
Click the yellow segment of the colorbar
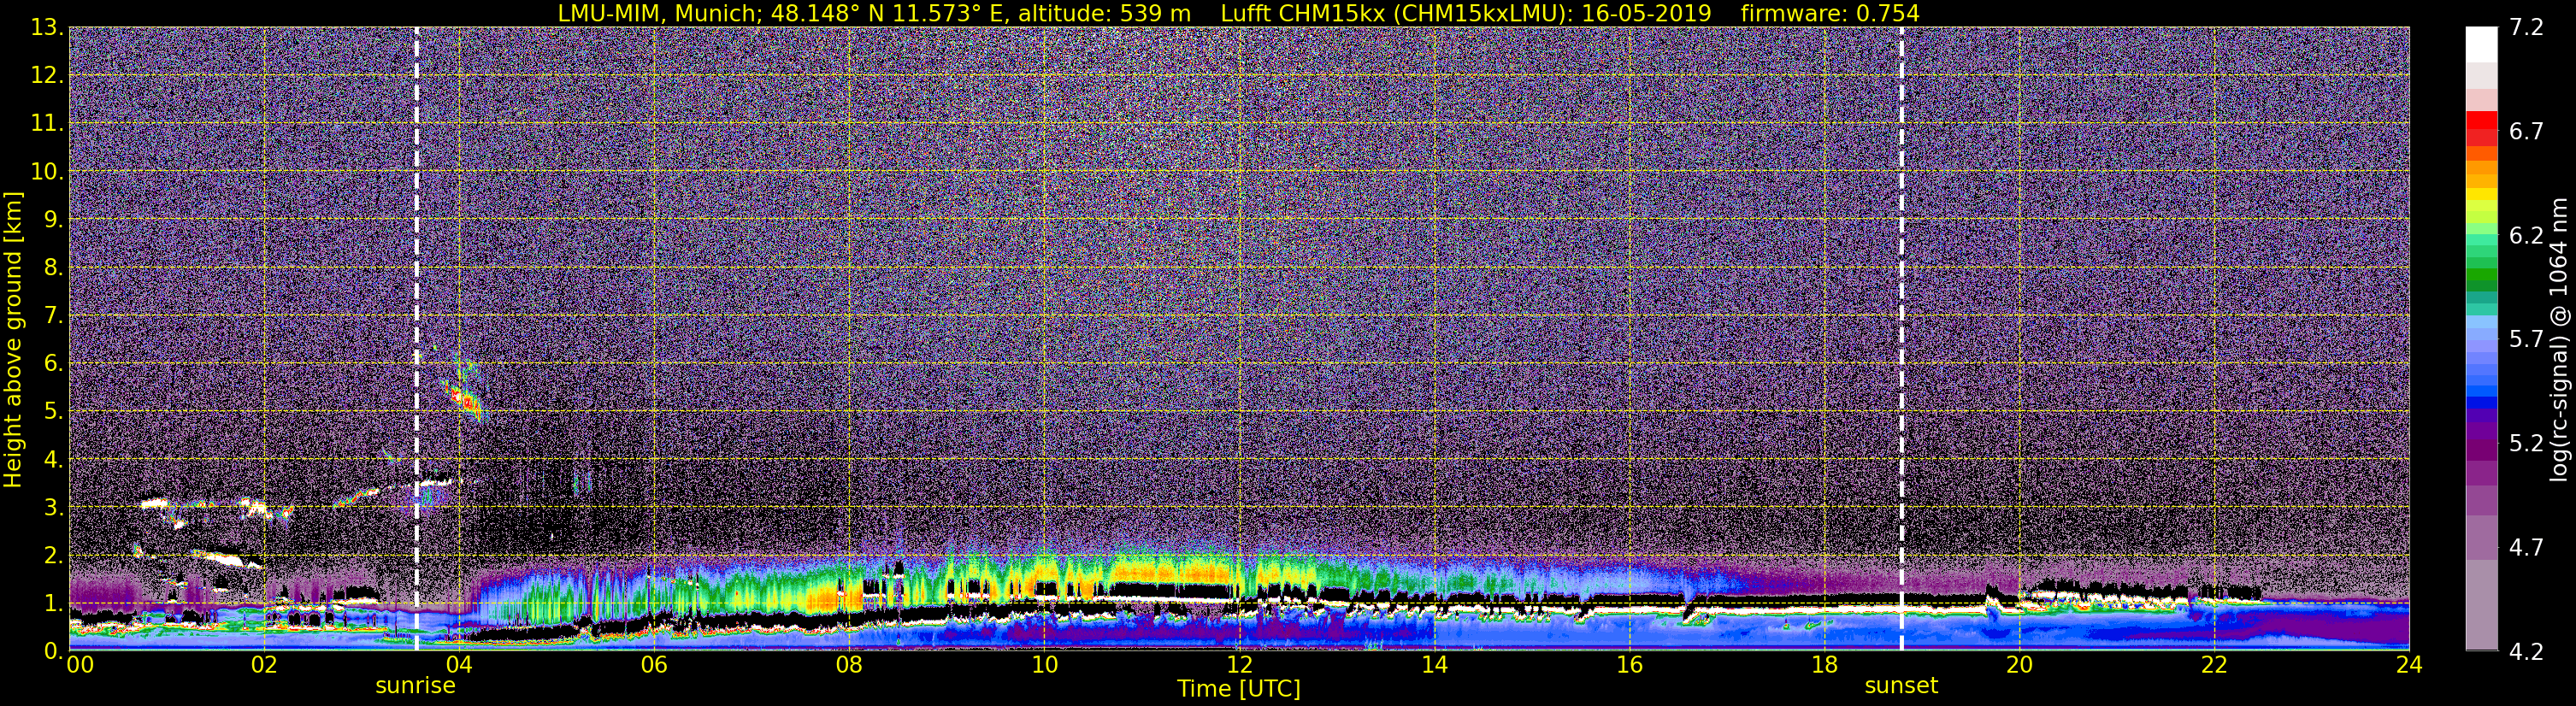click(2481, 195)
